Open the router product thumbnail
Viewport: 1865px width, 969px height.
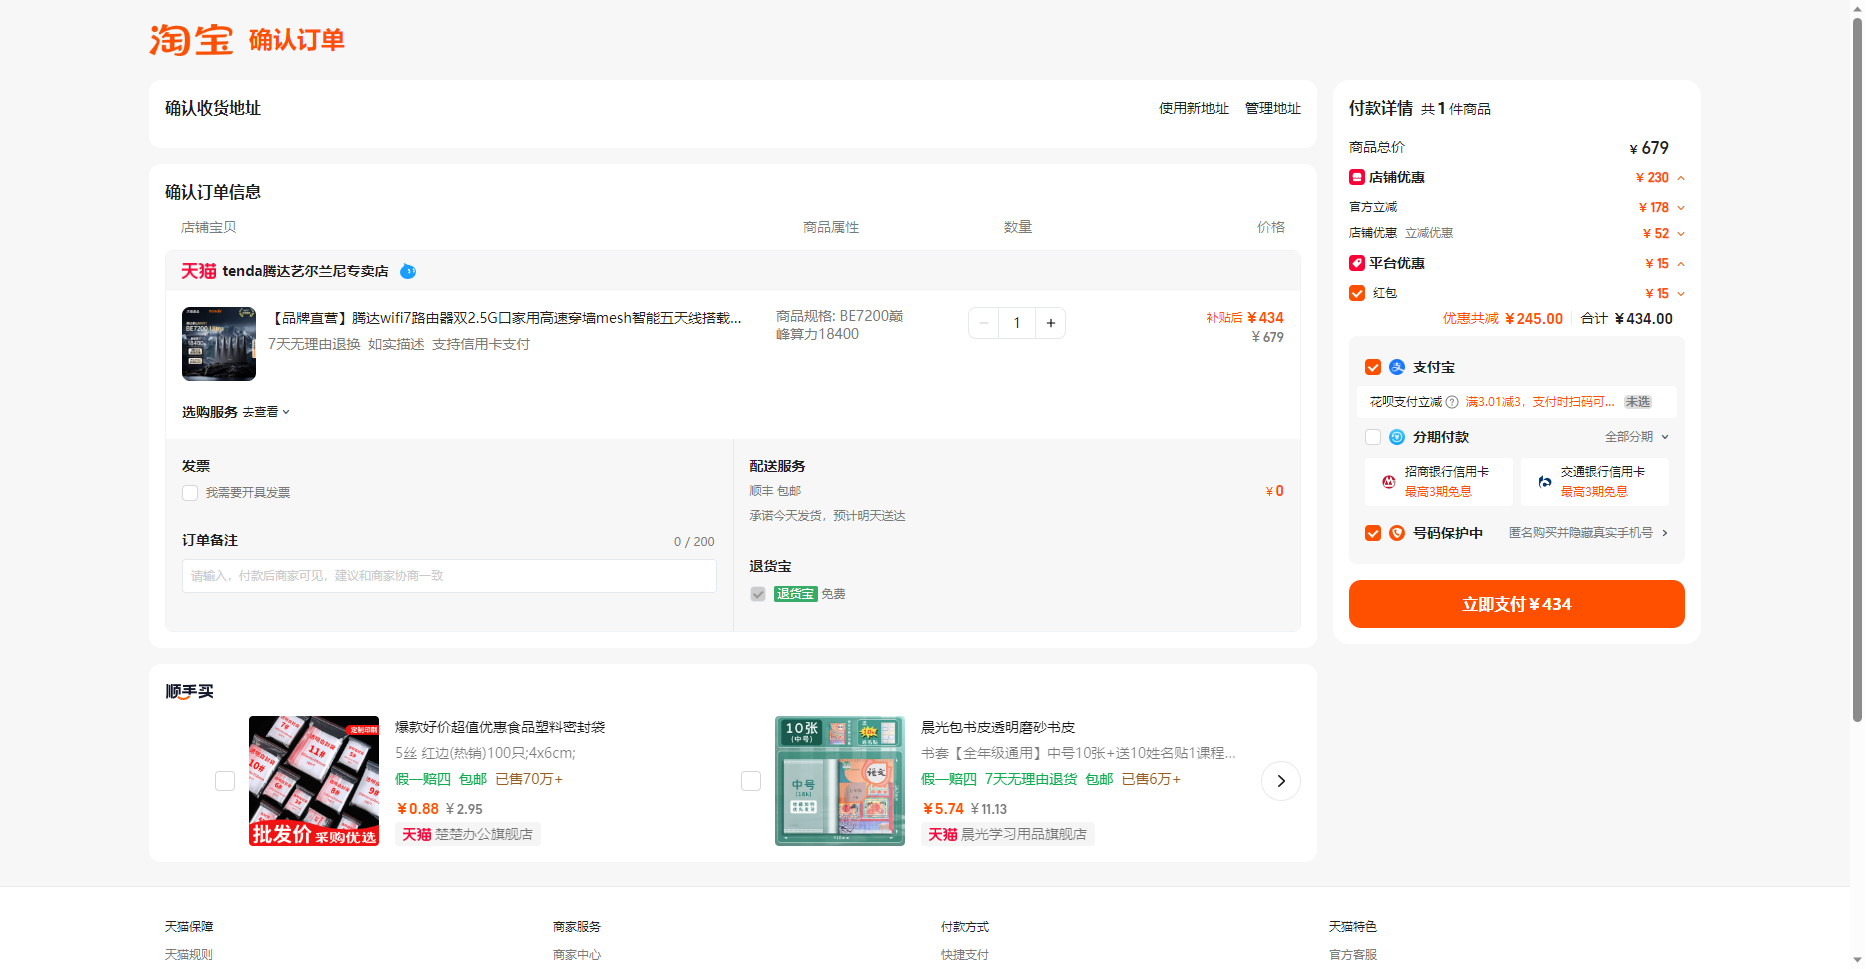[x=219, y=344]
